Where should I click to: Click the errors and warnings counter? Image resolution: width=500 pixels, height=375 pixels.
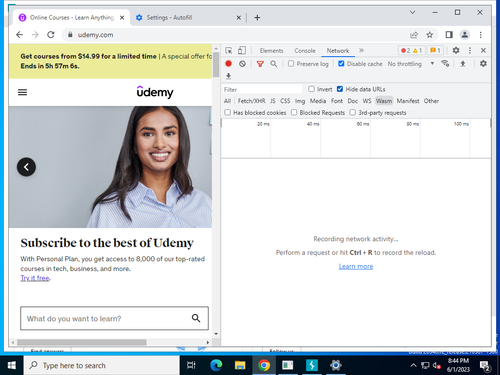coord(412,51)
